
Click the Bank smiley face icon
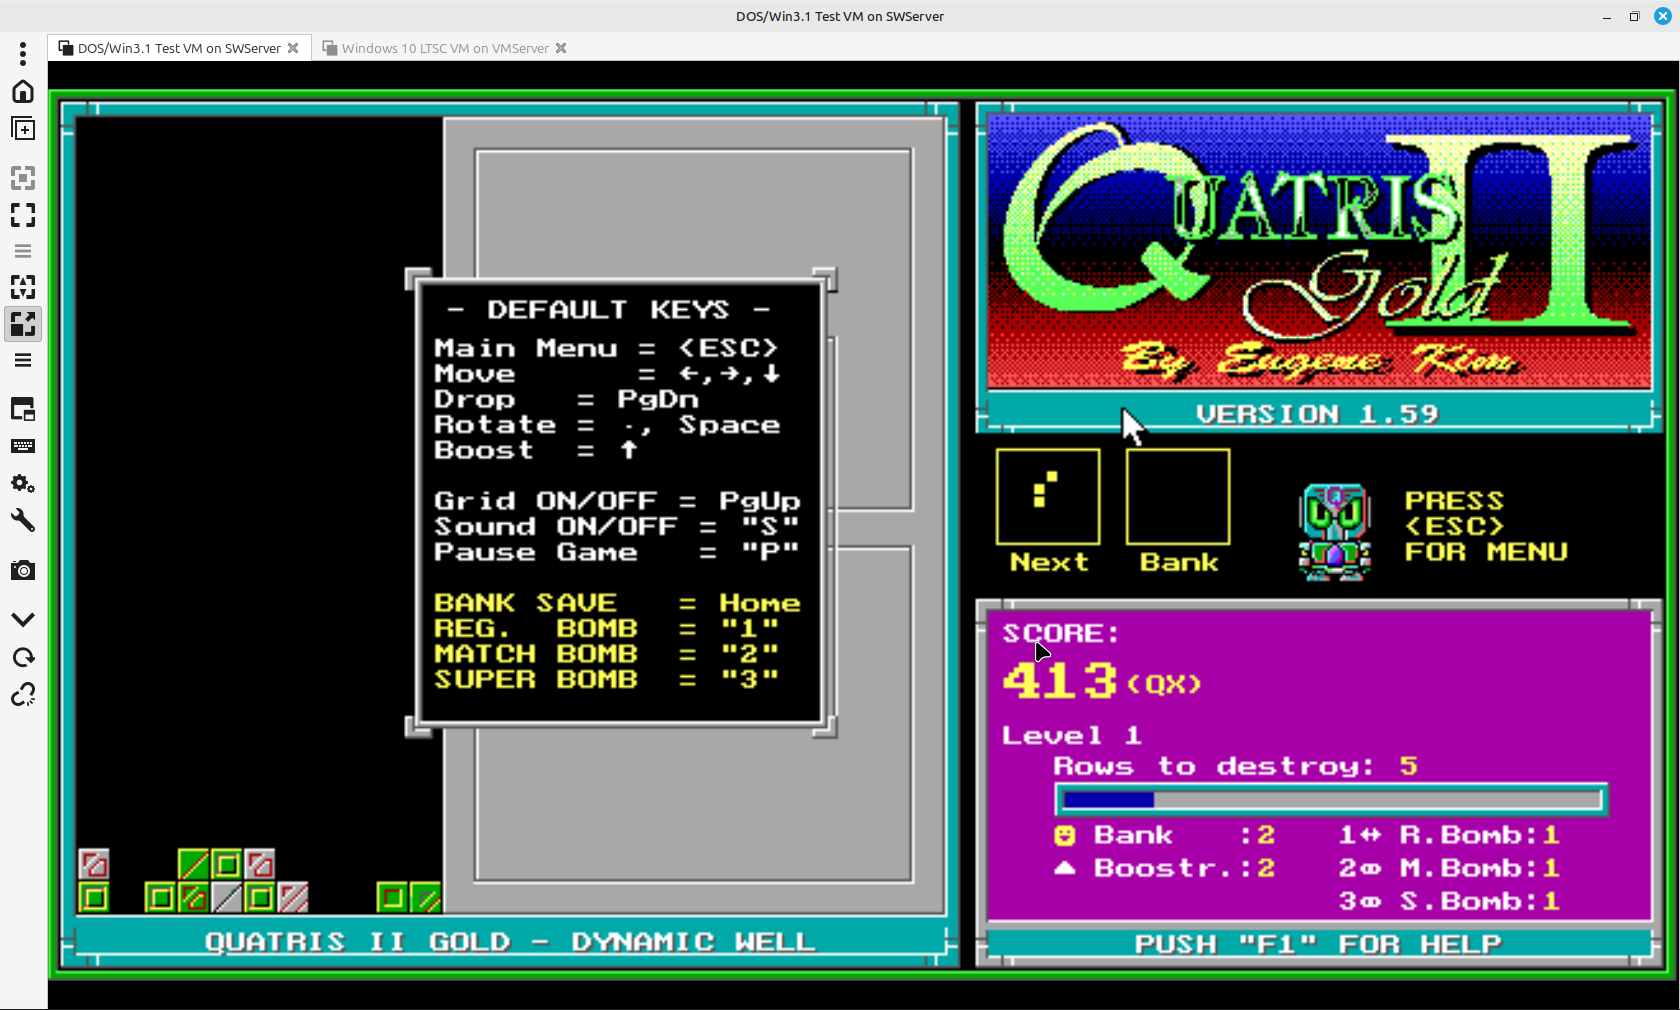coord(1064,835)
